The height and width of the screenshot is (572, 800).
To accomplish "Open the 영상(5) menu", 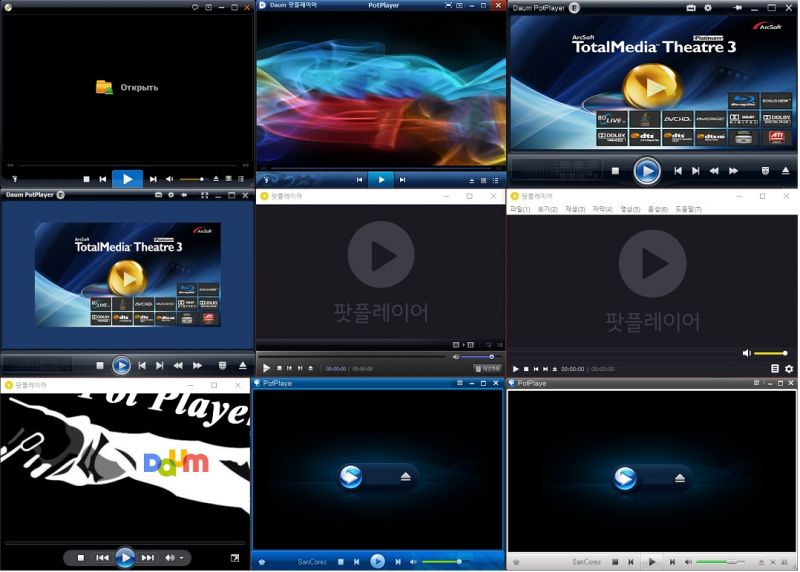I will pos(630,209).
